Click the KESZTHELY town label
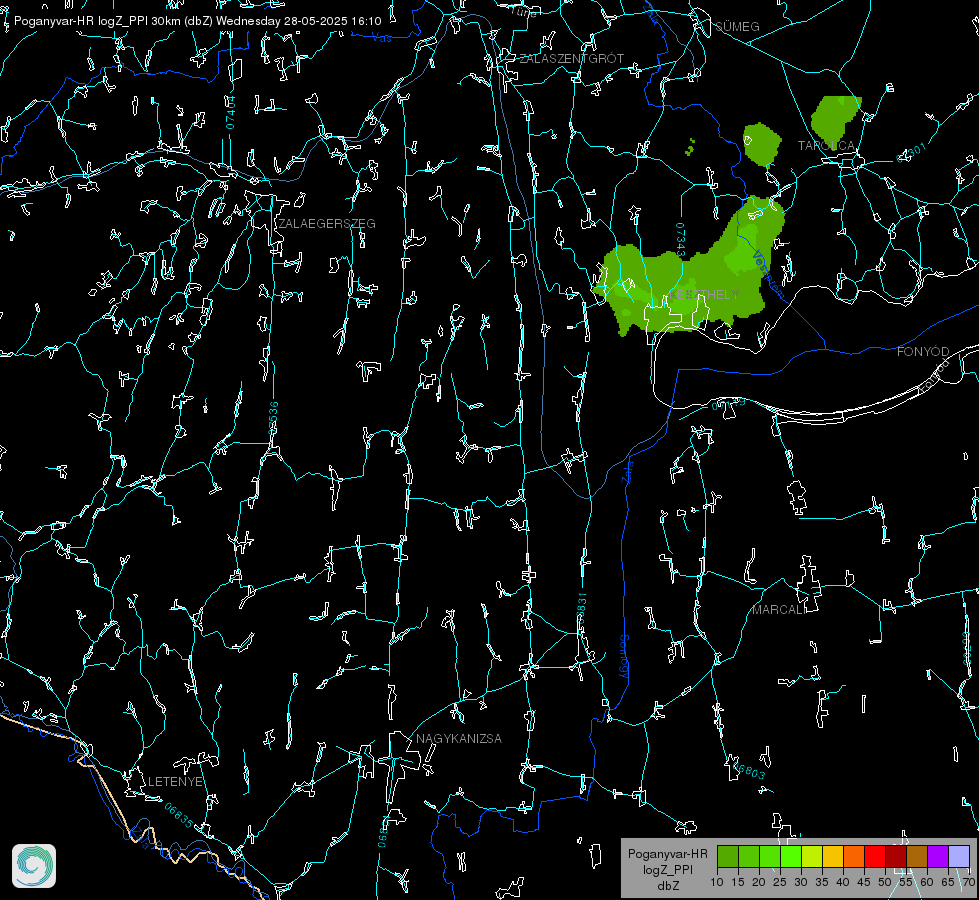The width and height of the screenshot is (979, 900). (x=704, y=294)
